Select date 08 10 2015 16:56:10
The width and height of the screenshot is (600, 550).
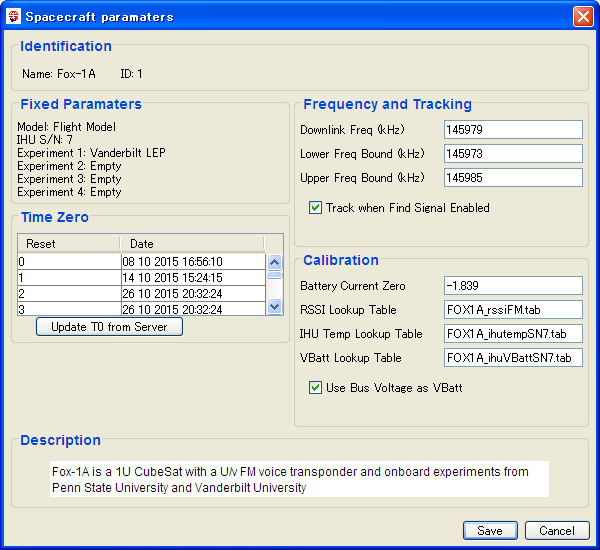[193, 262]
